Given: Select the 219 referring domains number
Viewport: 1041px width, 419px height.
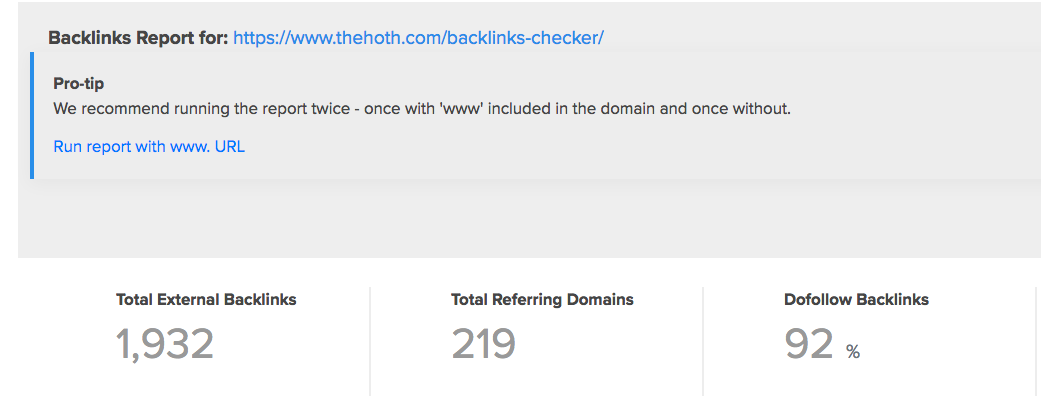Looking at the screenshot, I should [483, 343].
